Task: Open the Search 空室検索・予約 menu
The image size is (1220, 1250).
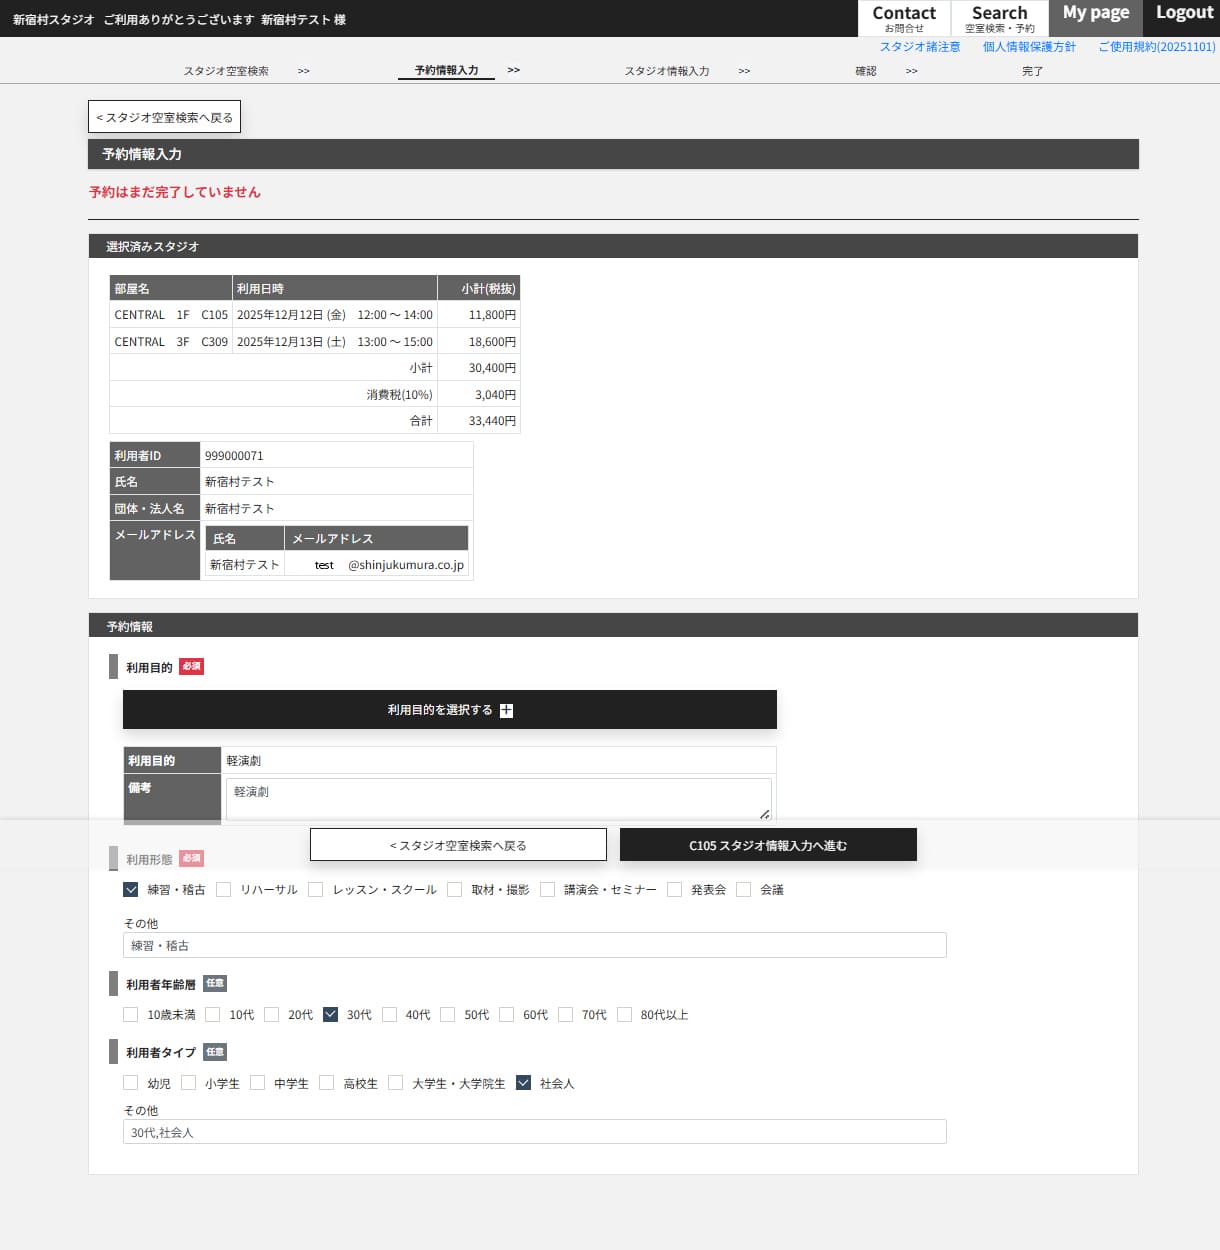Action: tap(999, 18)
